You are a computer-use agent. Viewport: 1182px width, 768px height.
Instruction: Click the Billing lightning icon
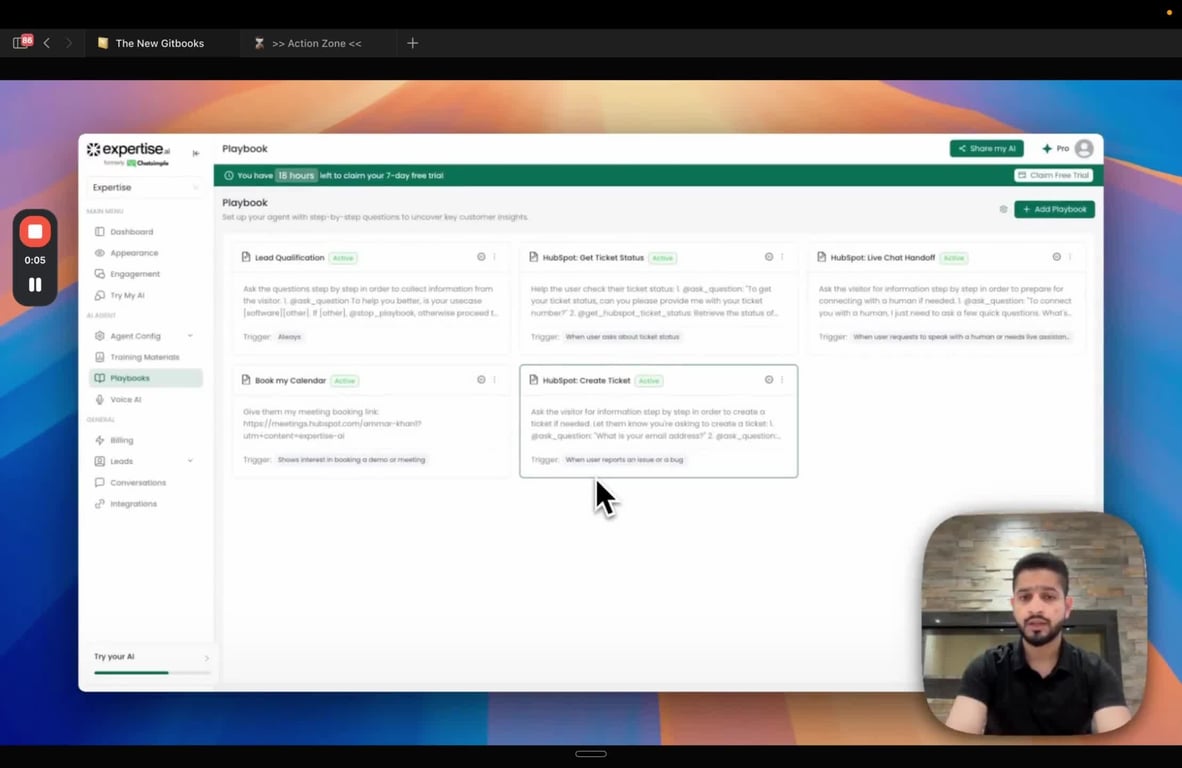[x=100, y=440]
